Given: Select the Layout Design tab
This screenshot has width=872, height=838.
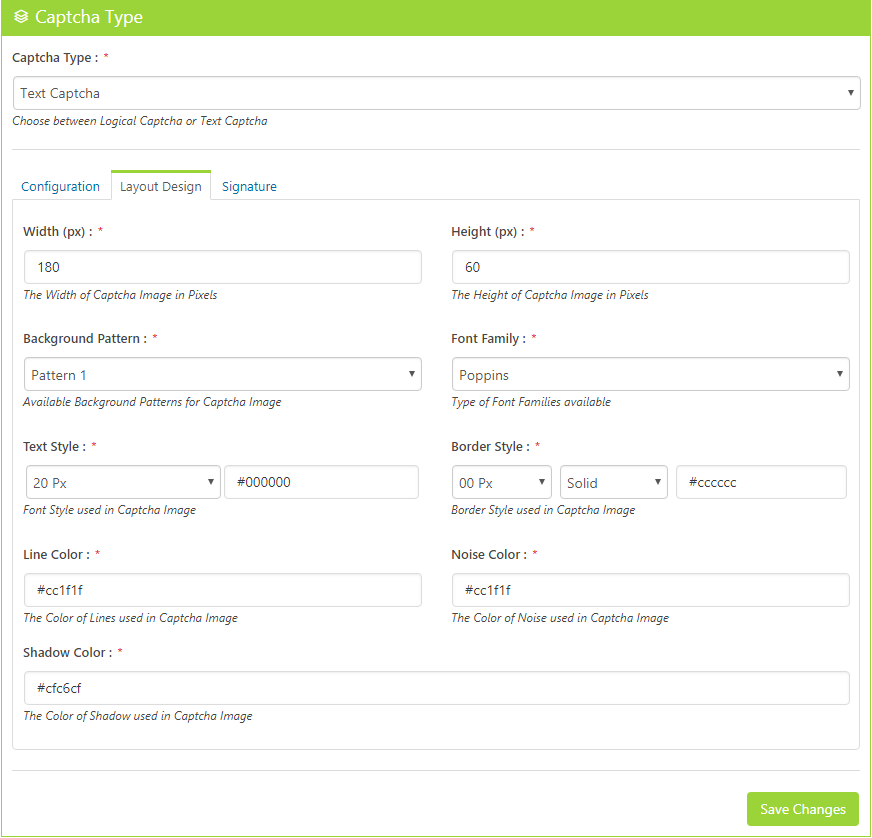Looking at the screenshot, I should pyautogui.click(x=161, y=186).
